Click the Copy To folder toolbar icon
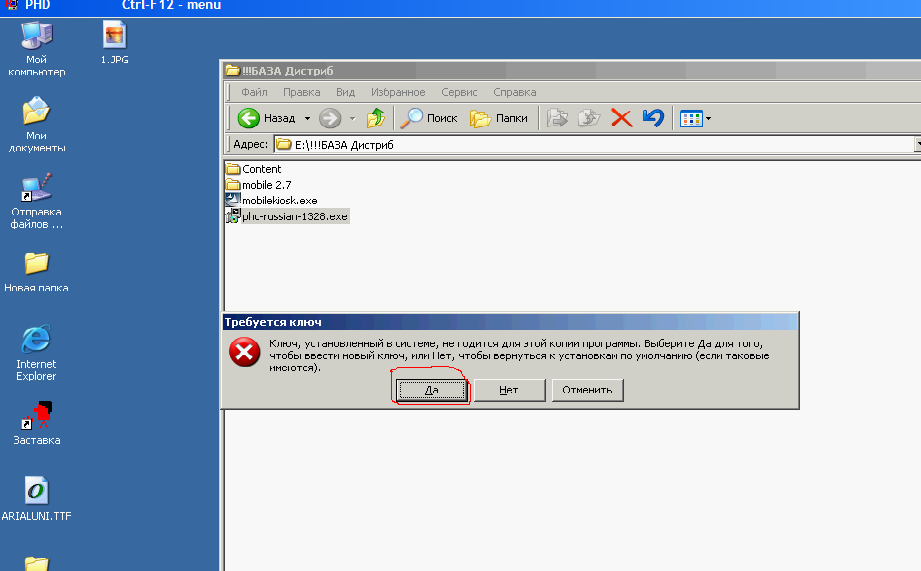The height and width of the screenshot is (571, 921). tap(589, 118)
